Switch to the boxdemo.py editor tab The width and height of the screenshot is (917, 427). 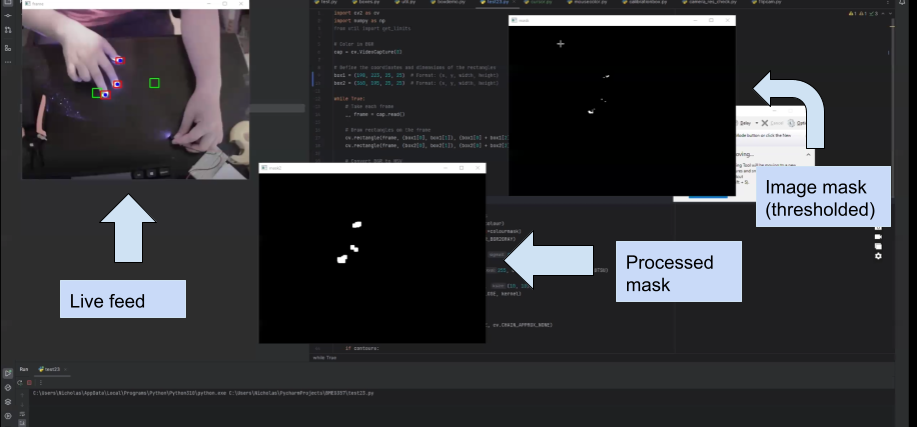pos(447,2)
